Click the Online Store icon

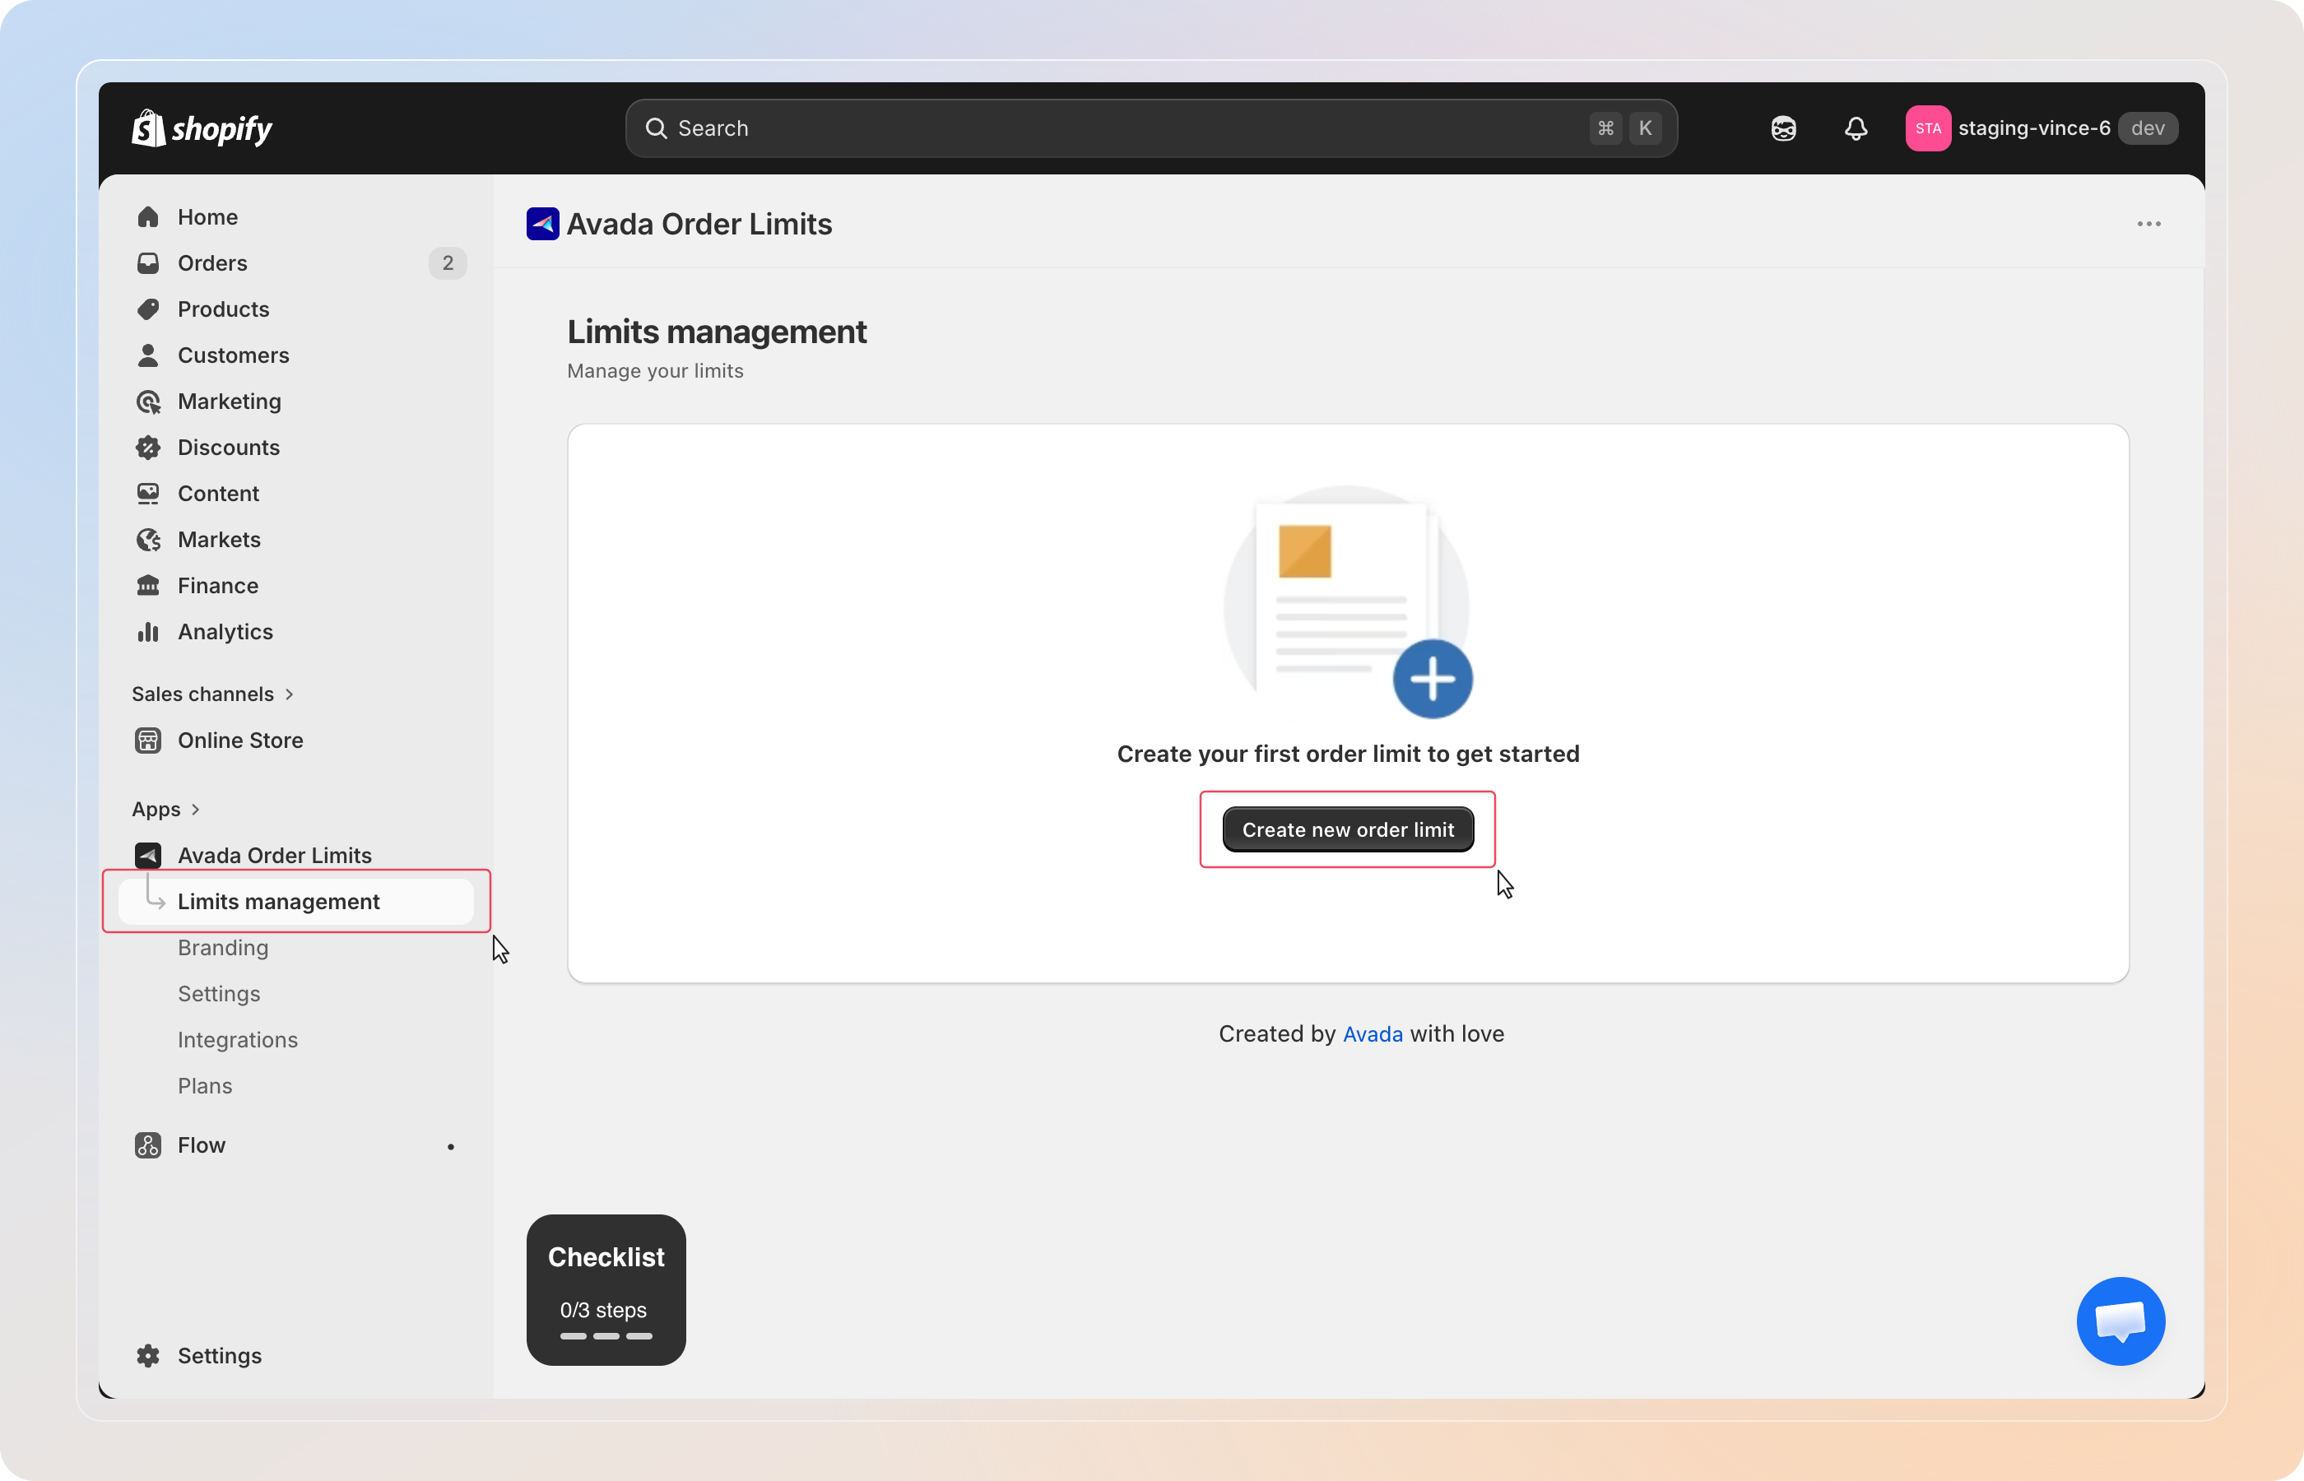[x=148, y=740]
